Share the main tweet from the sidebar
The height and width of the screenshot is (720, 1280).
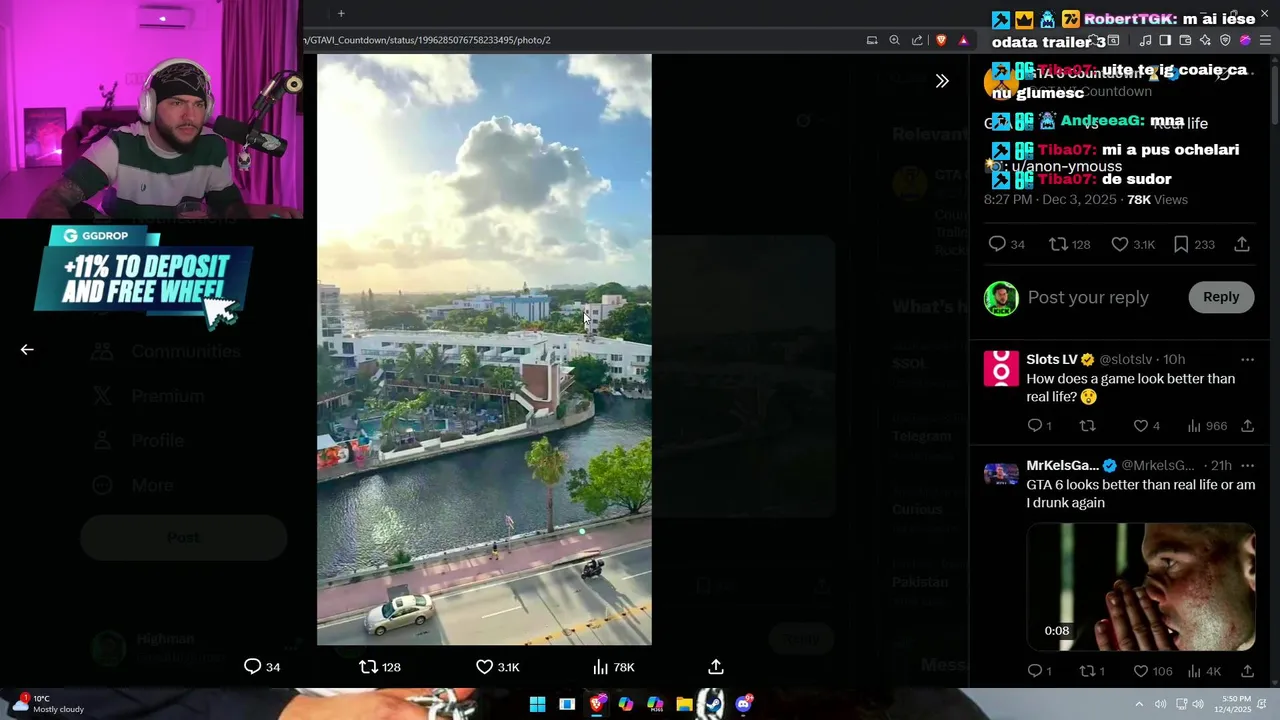[1242, 244]
